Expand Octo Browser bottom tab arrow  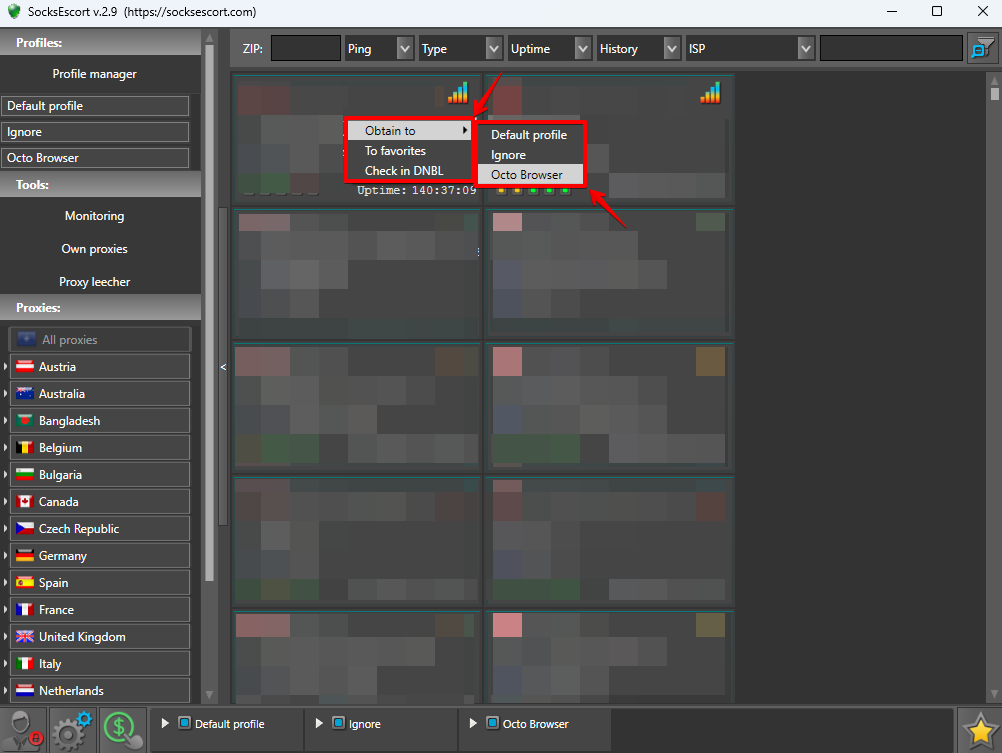point(473,723)
